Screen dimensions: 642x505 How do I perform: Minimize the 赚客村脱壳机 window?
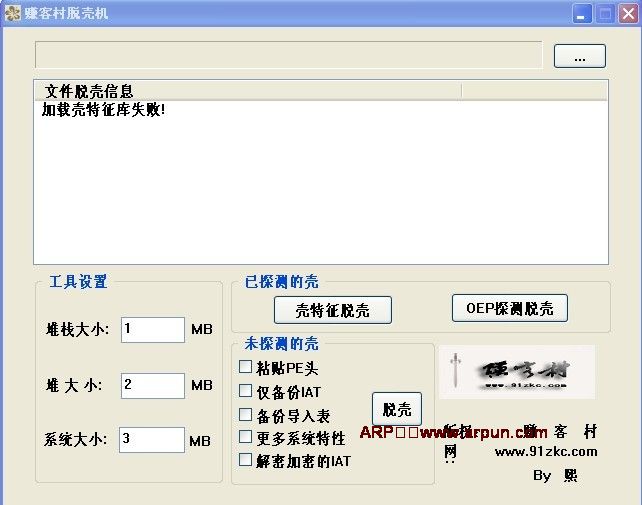point(582,14)
